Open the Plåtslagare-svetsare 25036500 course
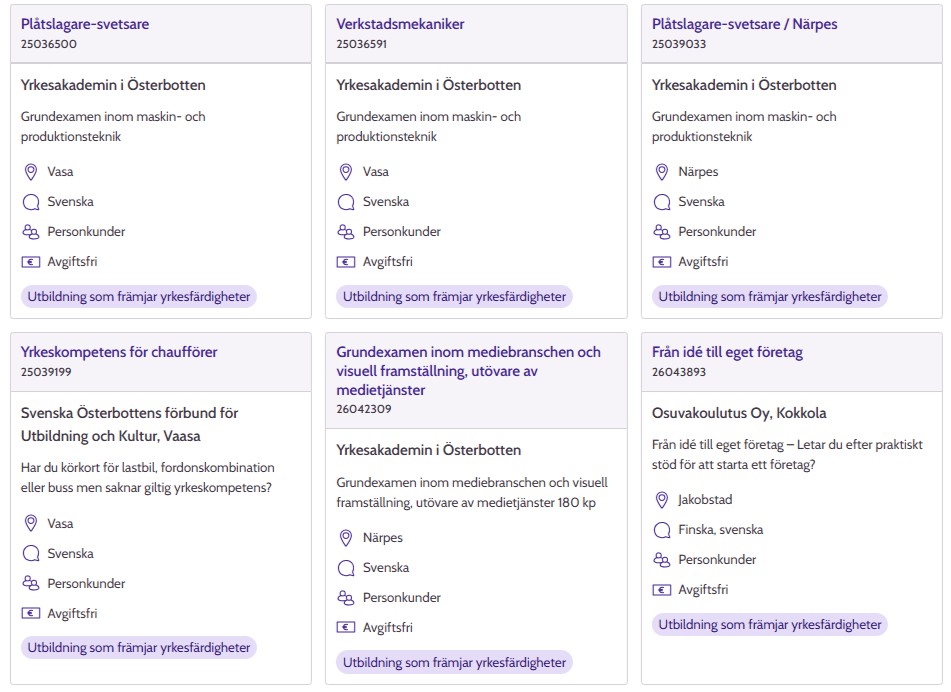 click(x=85, y=24)
